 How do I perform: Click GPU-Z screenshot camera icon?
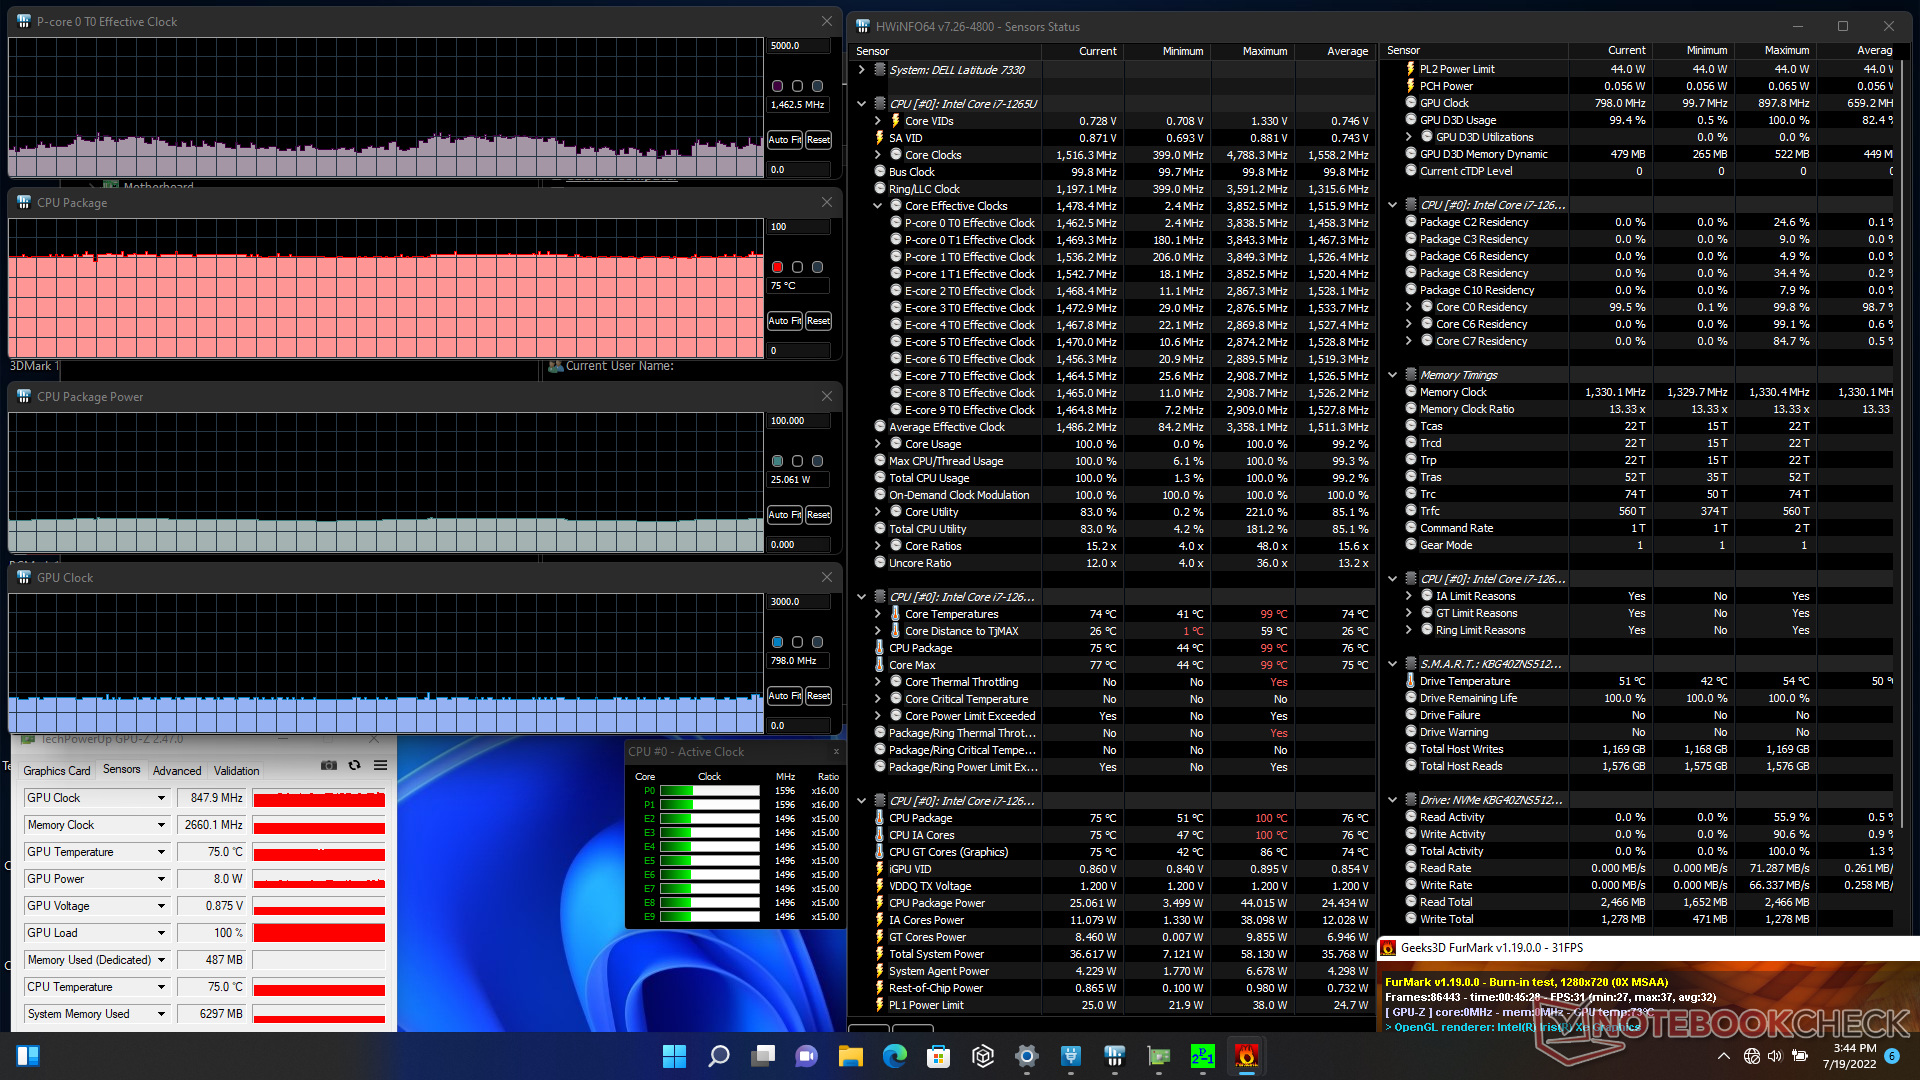pos(328,765)
